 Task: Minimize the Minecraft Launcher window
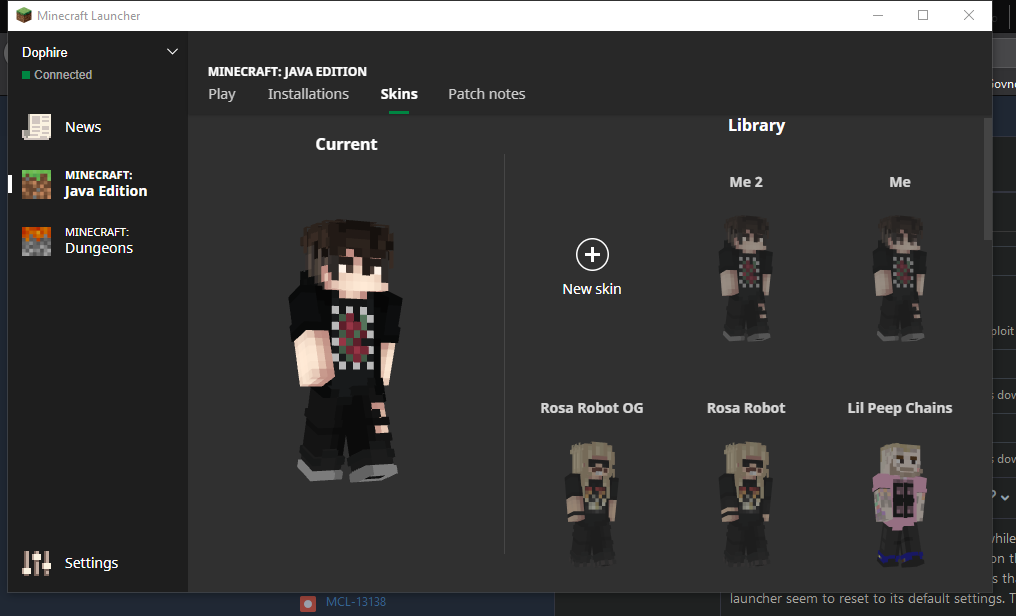pos(878,15)
